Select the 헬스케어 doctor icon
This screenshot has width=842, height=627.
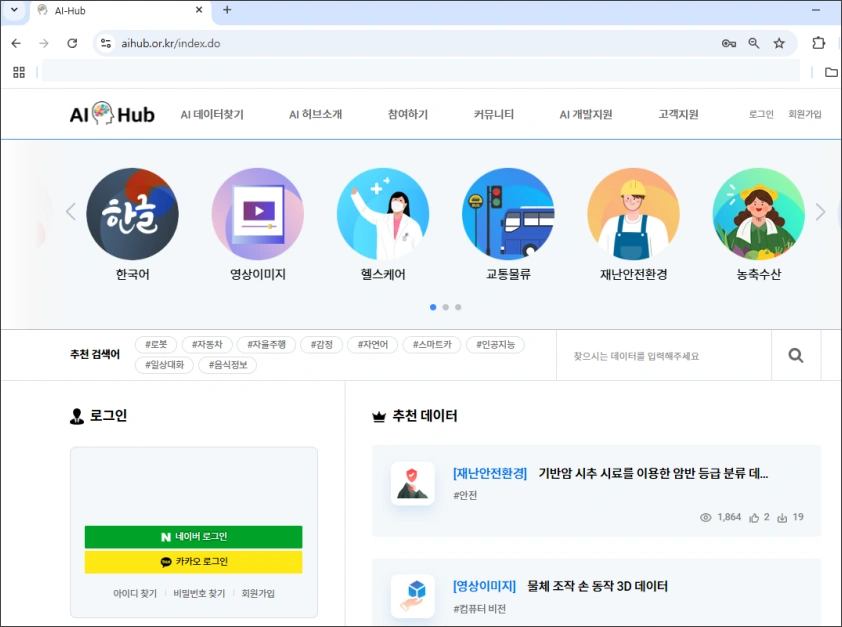383,214
